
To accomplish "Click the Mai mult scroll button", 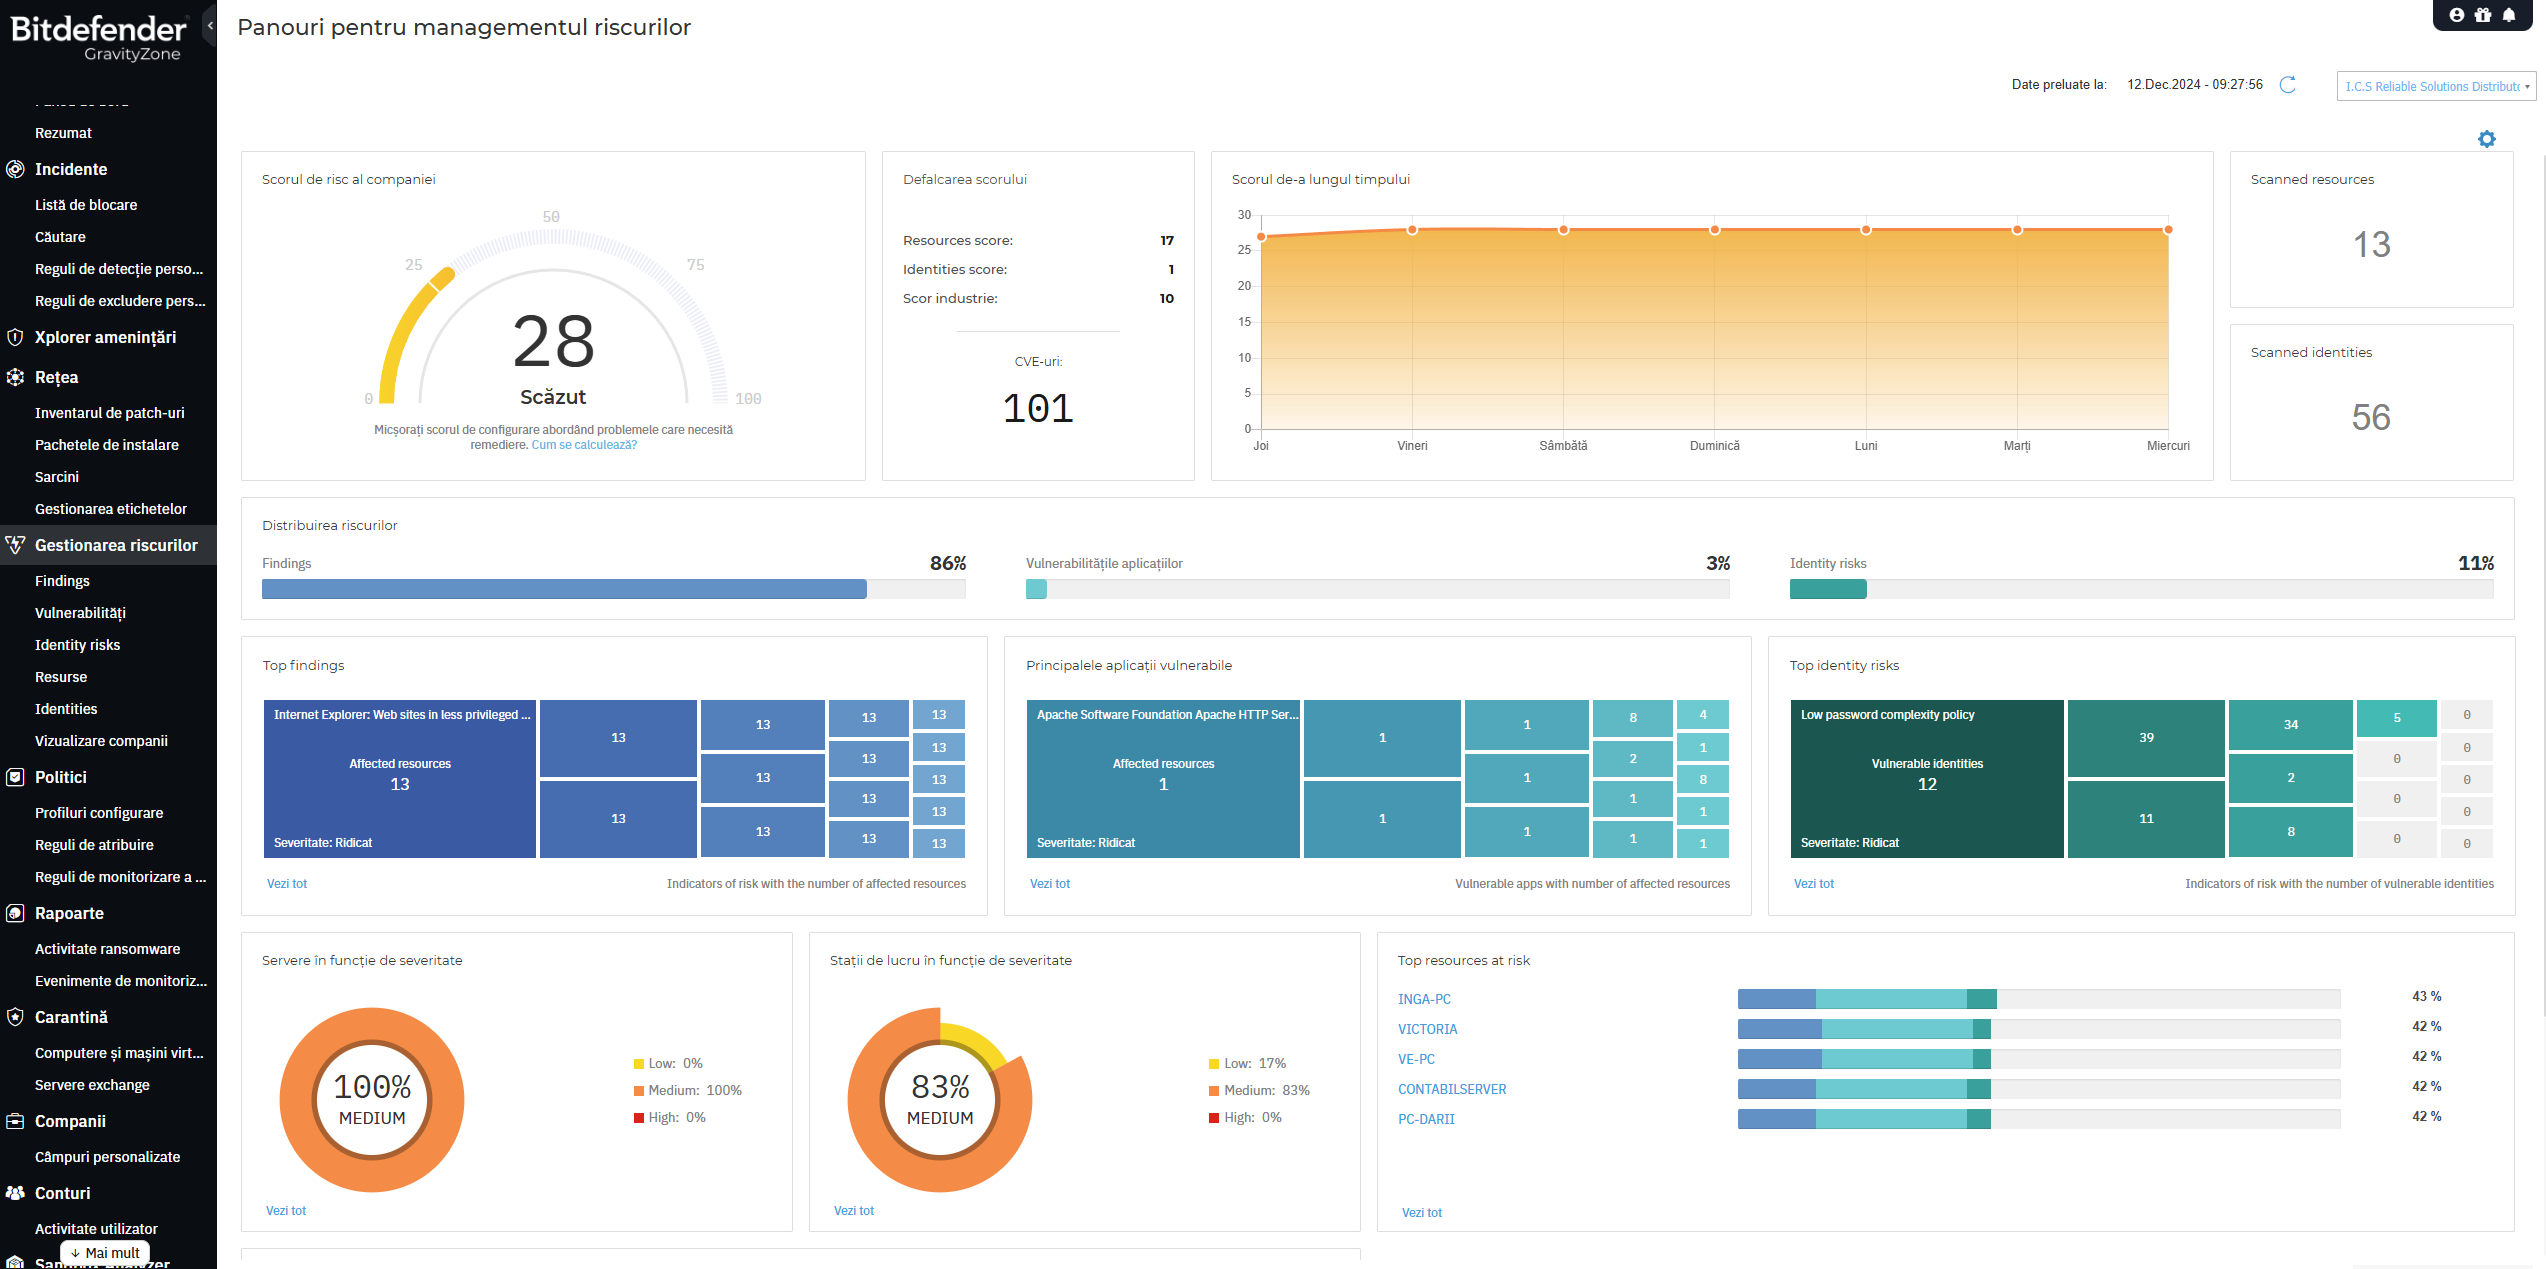I will coord(105,1253).
